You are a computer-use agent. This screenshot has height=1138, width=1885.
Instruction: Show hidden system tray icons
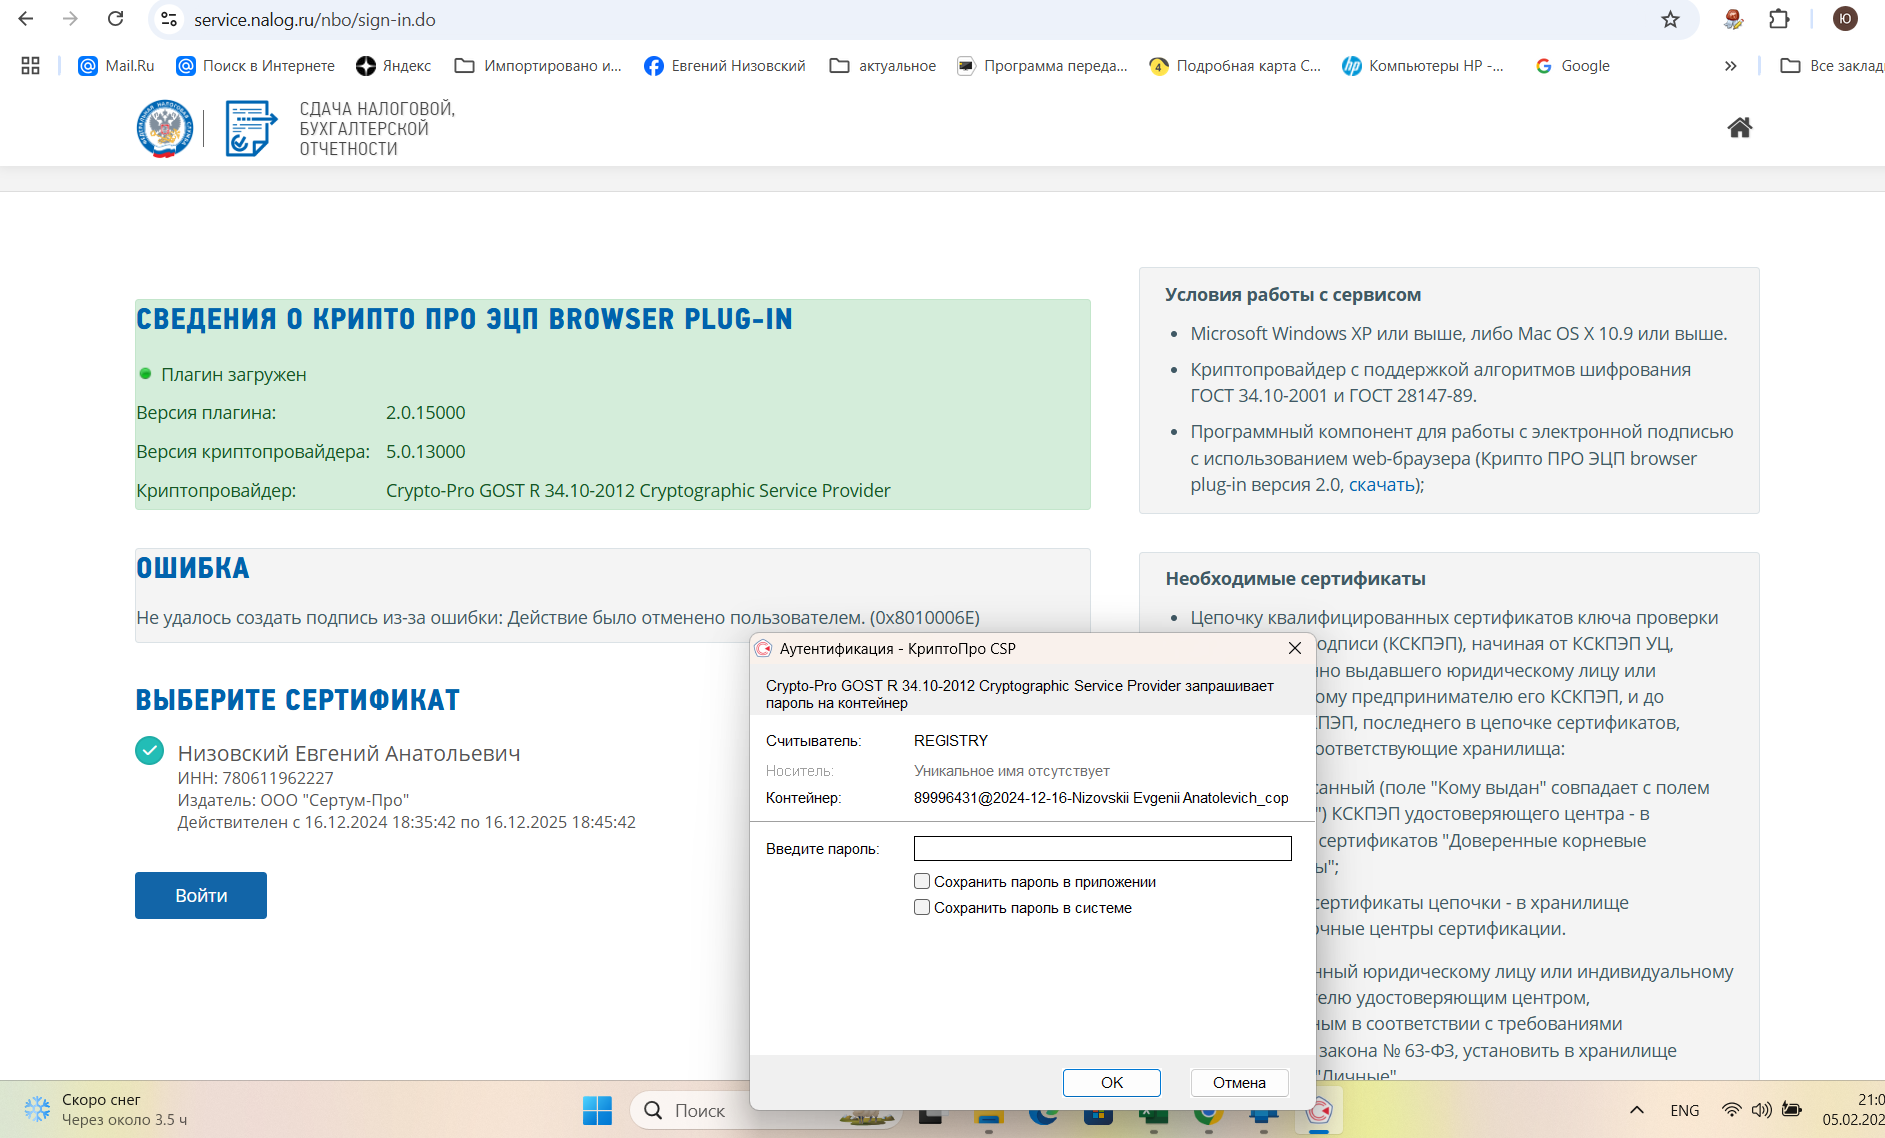(1637, 1110)
